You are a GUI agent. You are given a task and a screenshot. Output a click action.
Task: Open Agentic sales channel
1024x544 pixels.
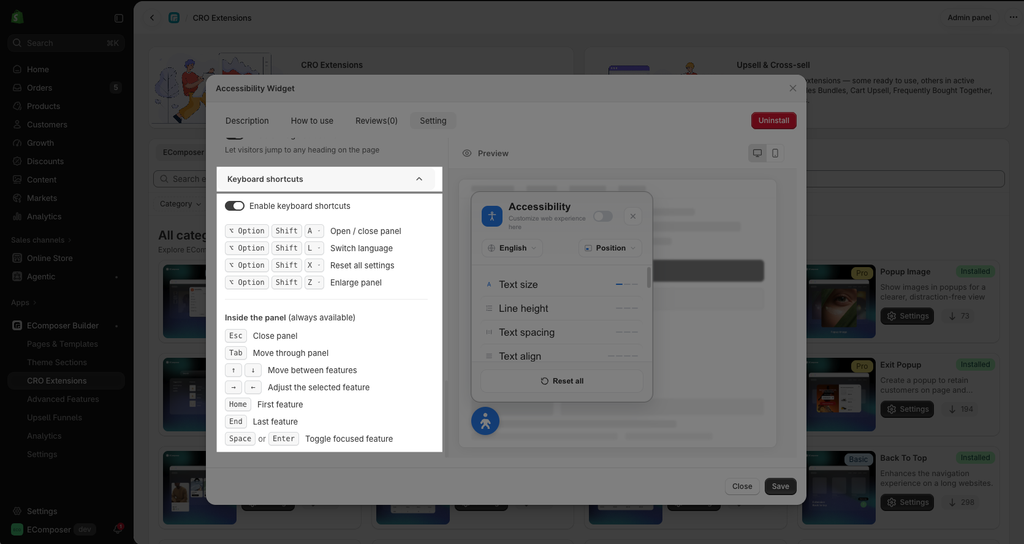(41, 276)
